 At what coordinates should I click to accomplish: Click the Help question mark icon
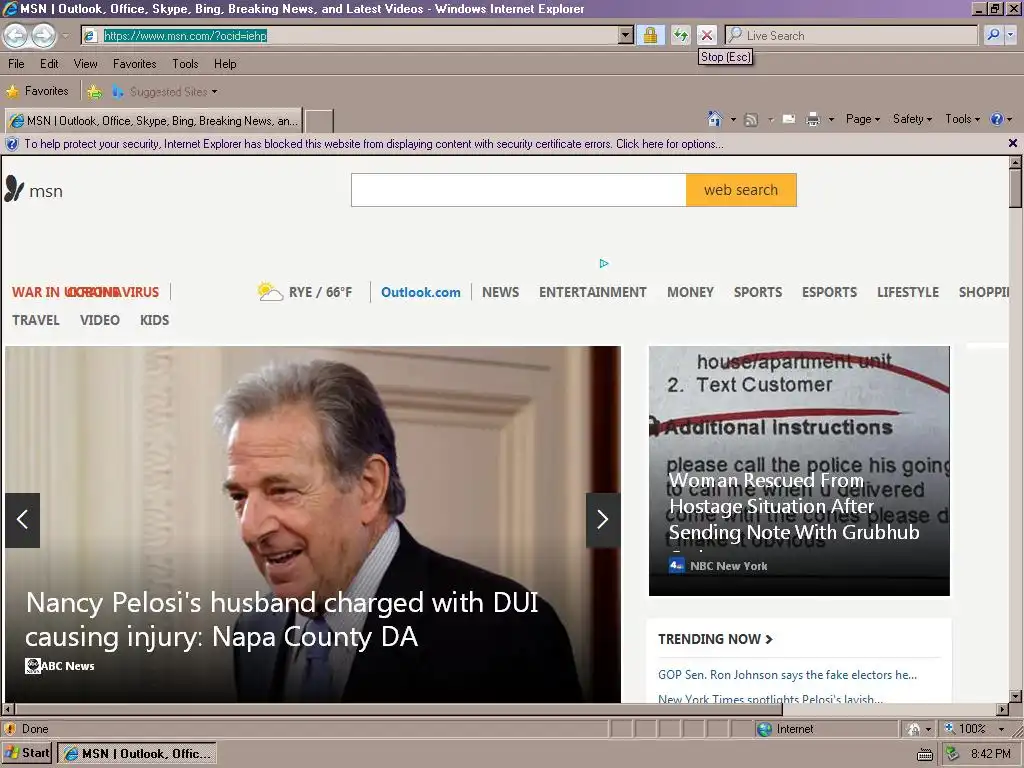click(x=997, y=119)
